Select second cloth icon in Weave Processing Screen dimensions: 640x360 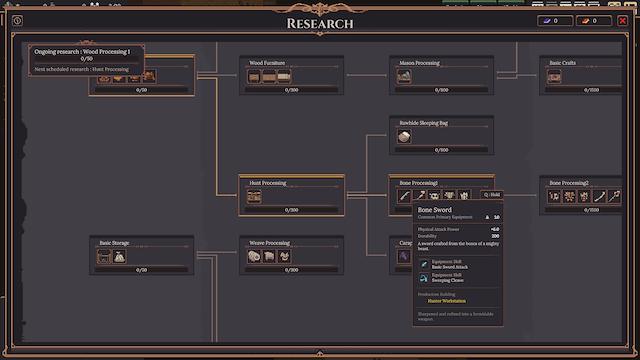(x=269, y=256)
